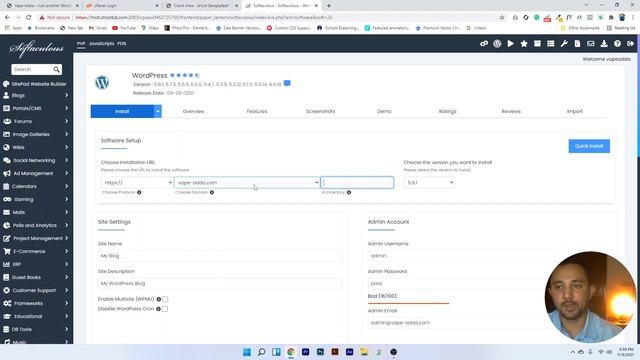Open a new browser tab with plus button
The height and width of the screenshot is (360, 640).
(329, 6)
